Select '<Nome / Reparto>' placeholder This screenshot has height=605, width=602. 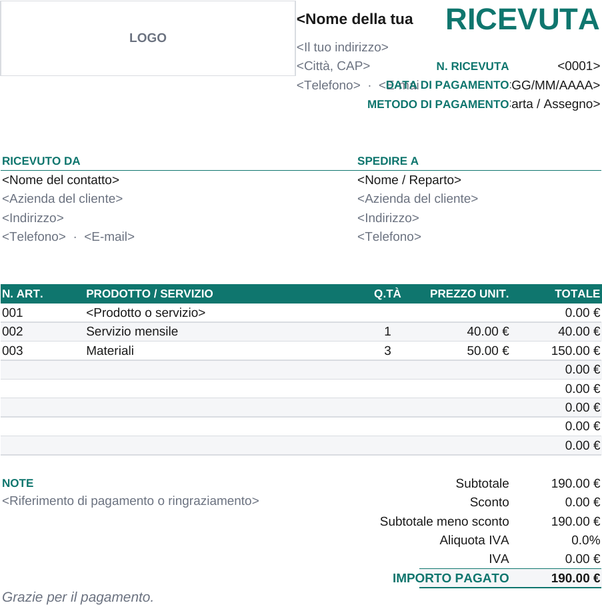409,180
